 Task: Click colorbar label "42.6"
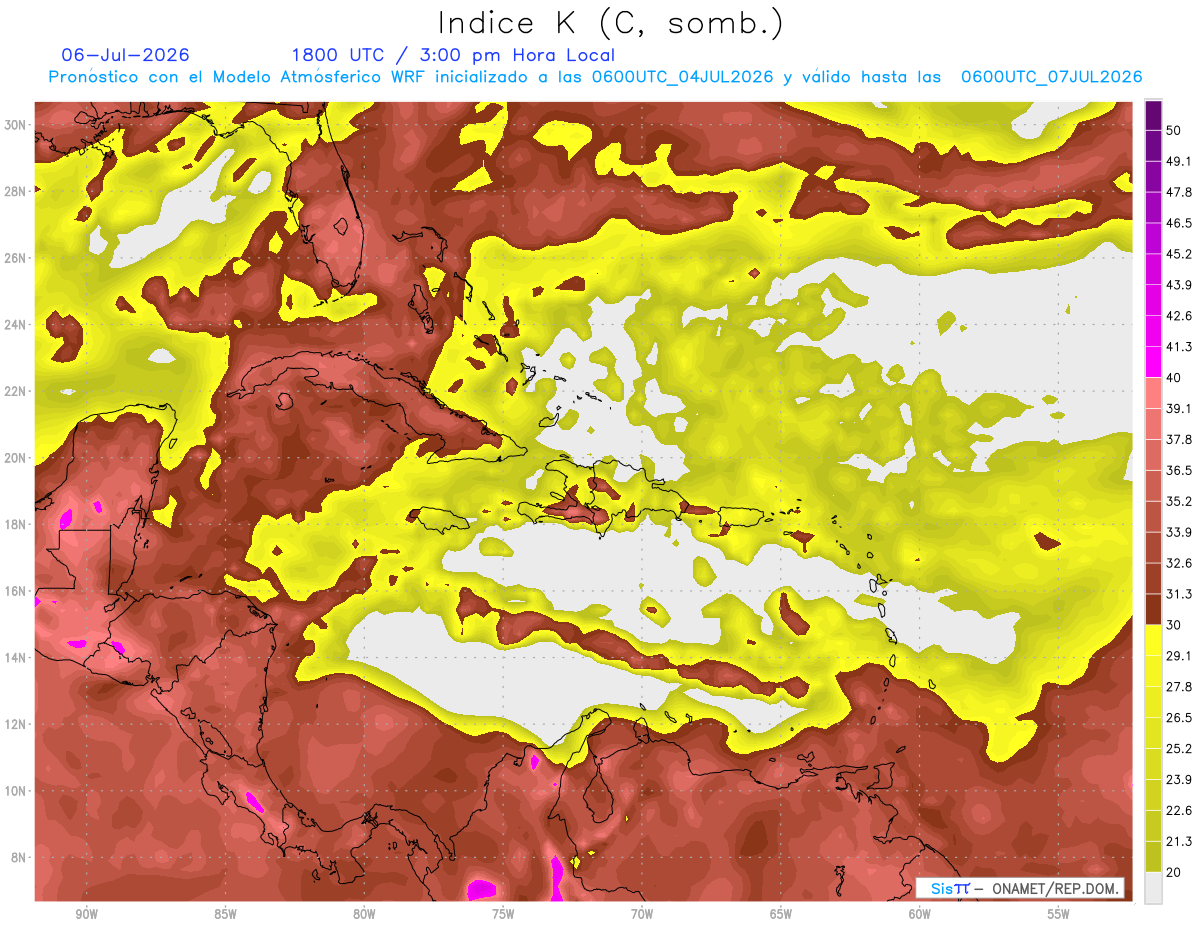click(1178, 316)
